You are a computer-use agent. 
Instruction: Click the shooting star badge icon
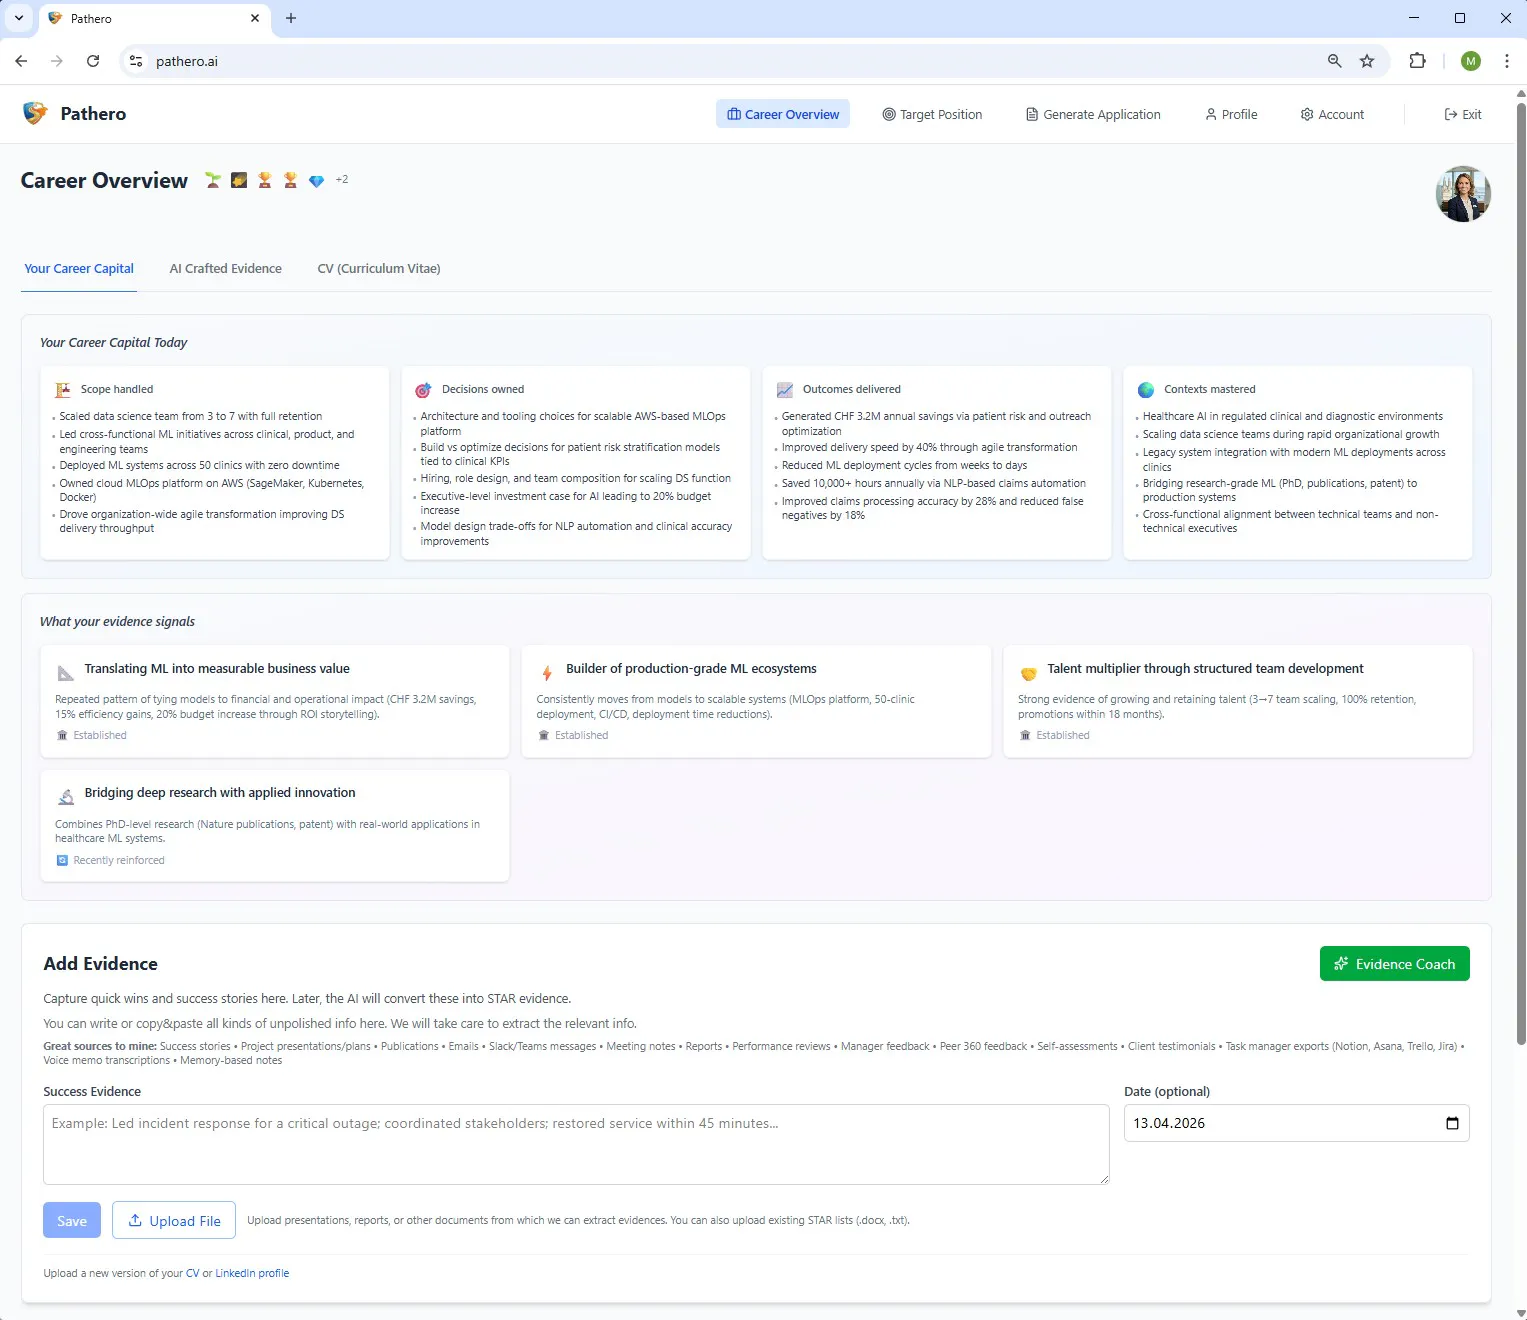pyautogui.click(x=239, y=180)
